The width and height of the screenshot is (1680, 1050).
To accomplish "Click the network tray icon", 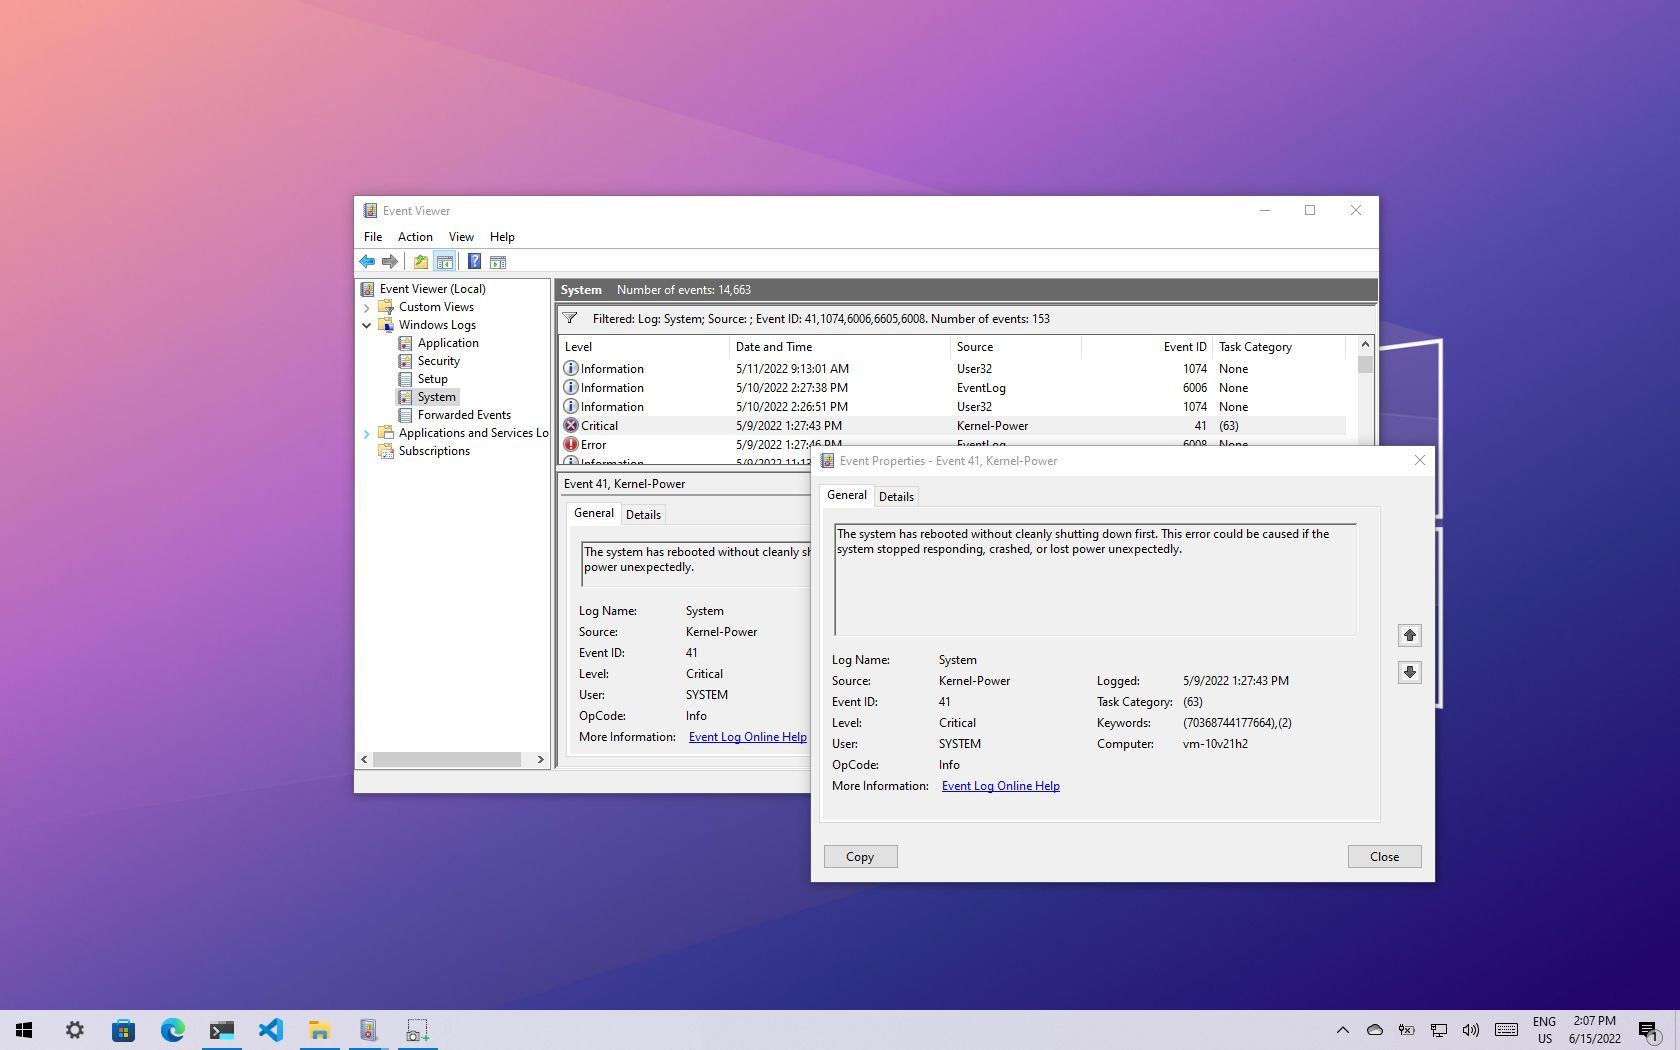I will click(x=1439, y=1030).
